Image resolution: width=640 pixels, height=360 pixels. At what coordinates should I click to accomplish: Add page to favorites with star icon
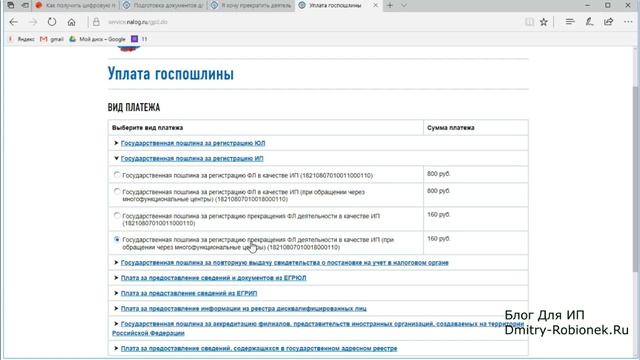point(544,22)
